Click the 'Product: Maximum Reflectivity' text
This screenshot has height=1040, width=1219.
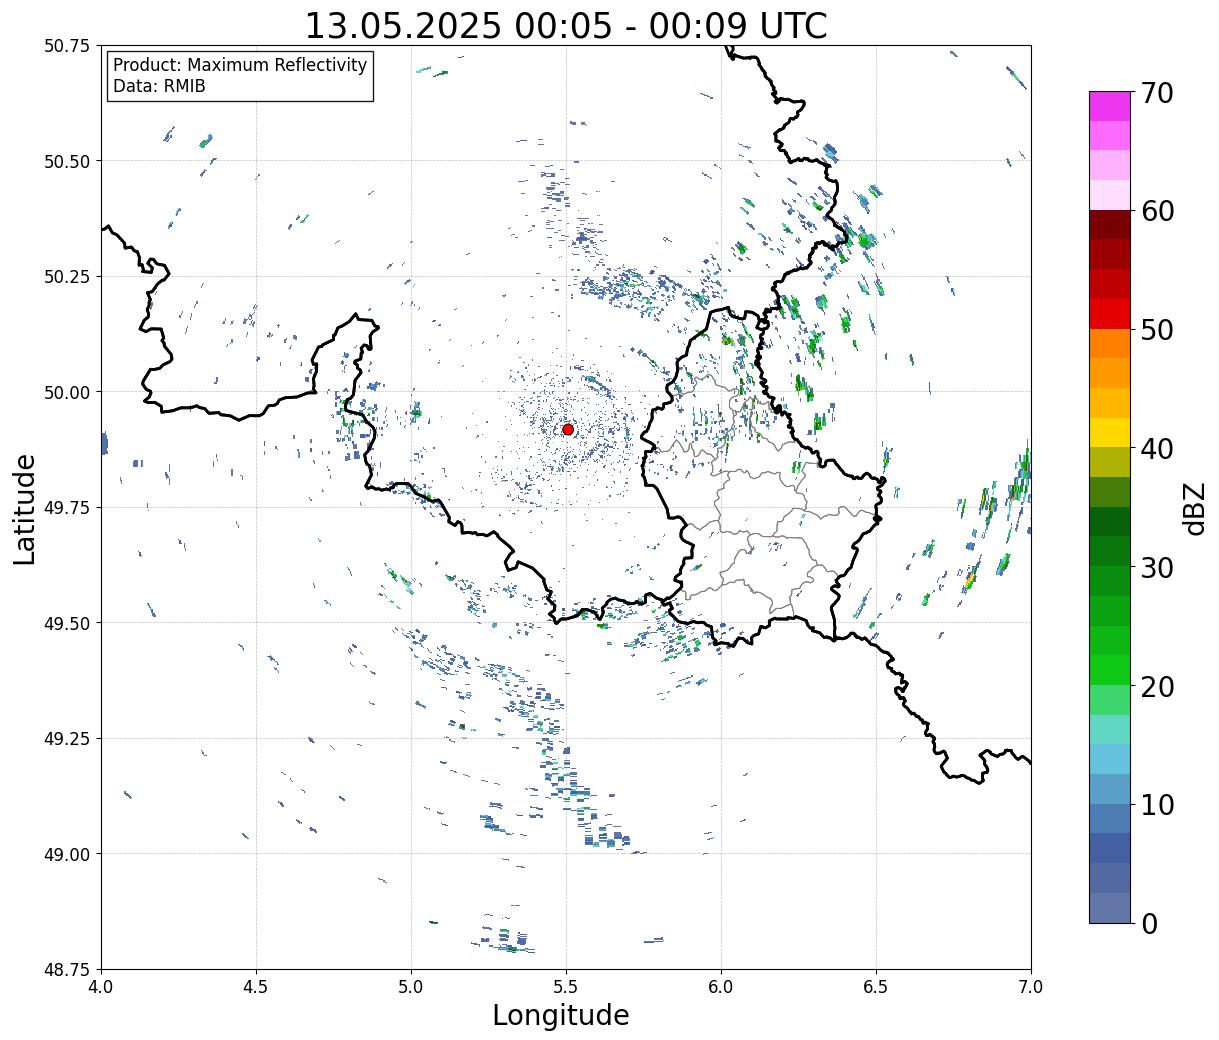pos(240,65)
